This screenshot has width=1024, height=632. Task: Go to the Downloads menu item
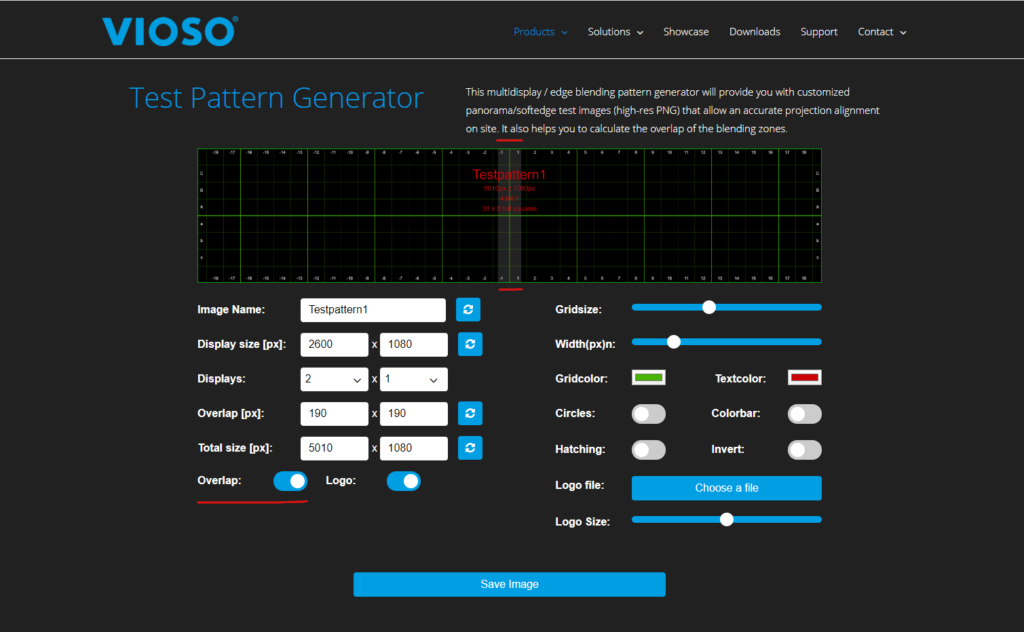[x=754, y=32]
